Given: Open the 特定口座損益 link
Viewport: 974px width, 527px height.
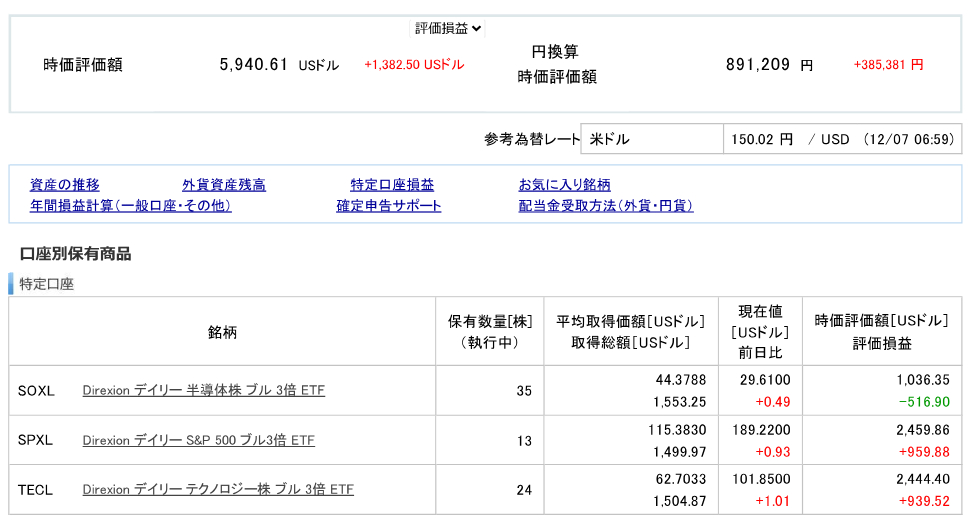Looking at the screenshot, I should [x=392, y=185].
